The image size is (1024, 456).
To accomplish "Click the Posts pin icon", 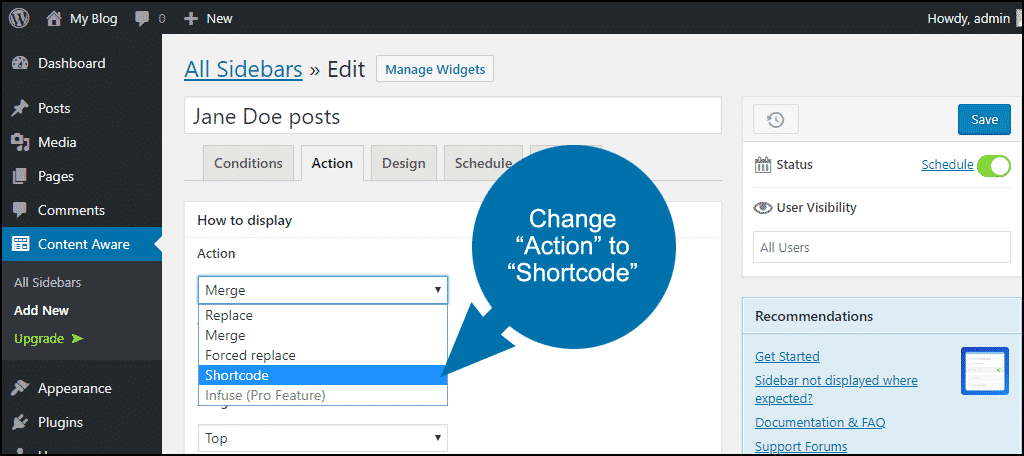I will pos(20,108).
